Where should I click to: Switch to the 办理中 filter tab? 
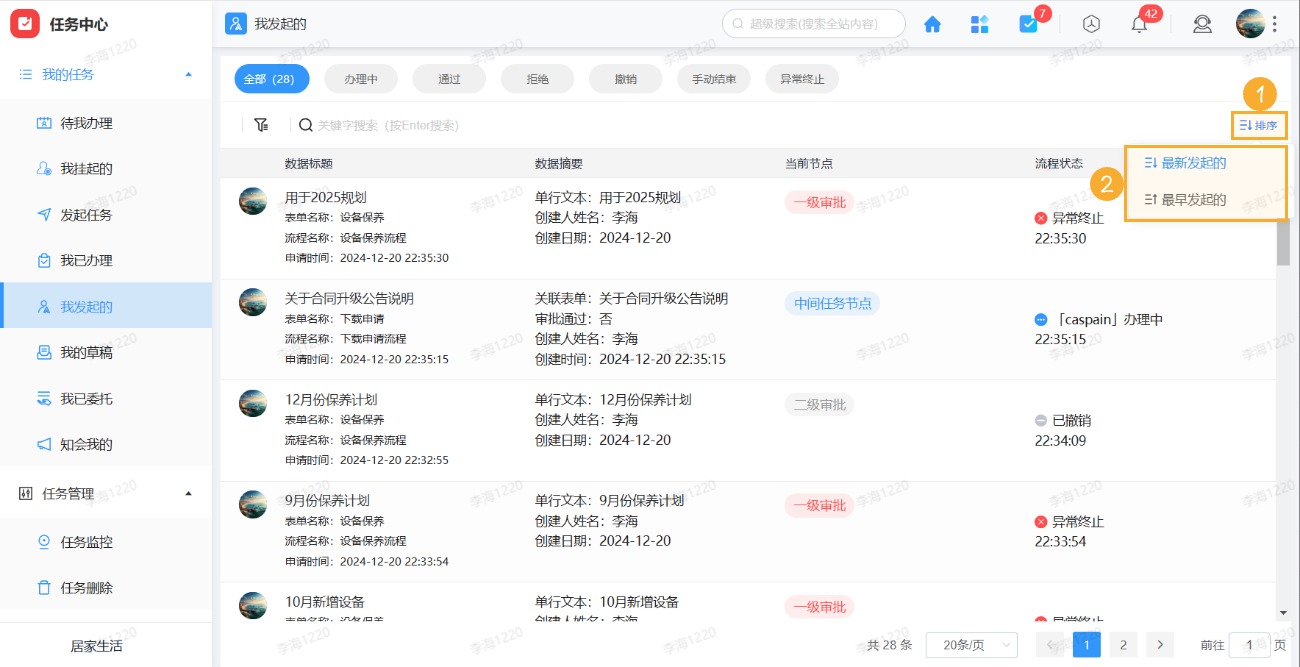(x=360, y=78)
